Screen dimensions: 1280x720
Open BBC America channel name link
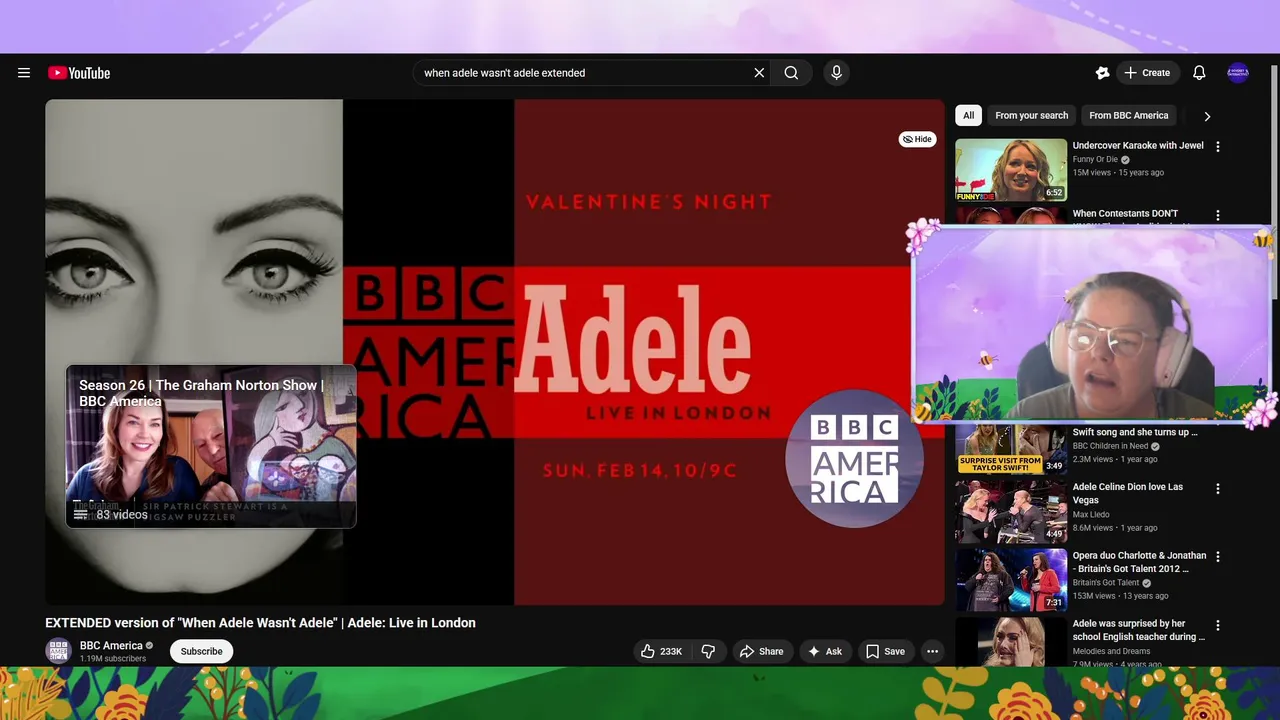[x=111, y=645]
